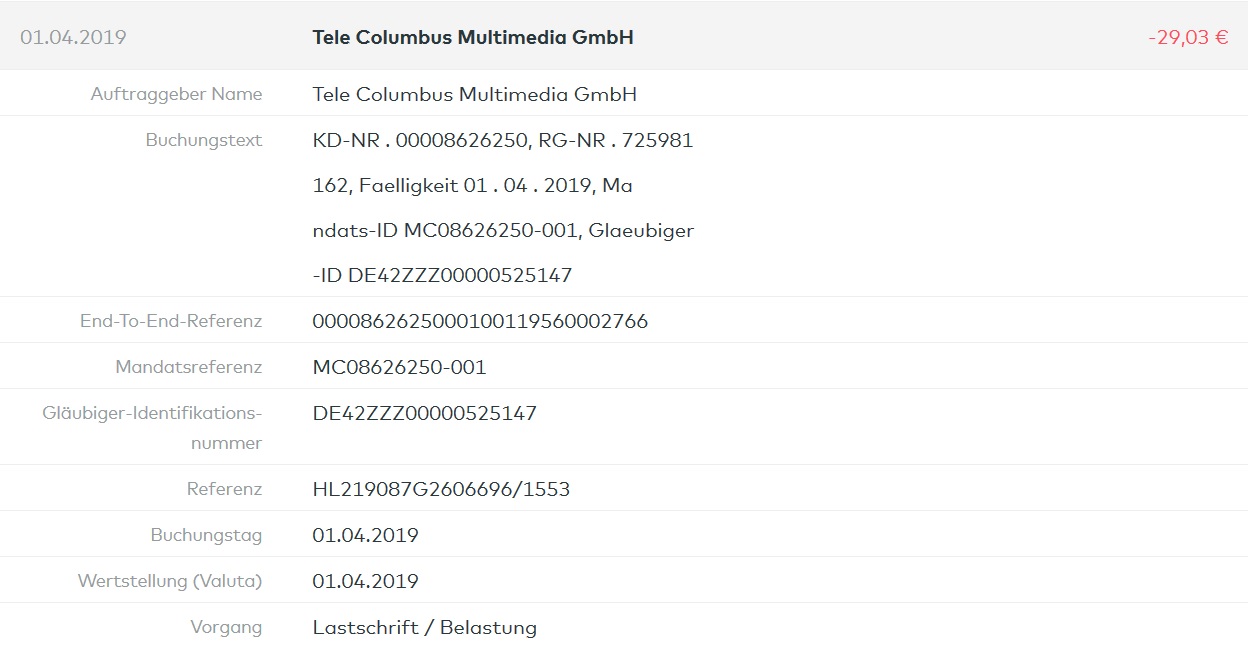This screenshot has width=1248, height=648.
Task: Select the Gläubiger-Identifikationsnummer row value
Action: tap(424, 413)
